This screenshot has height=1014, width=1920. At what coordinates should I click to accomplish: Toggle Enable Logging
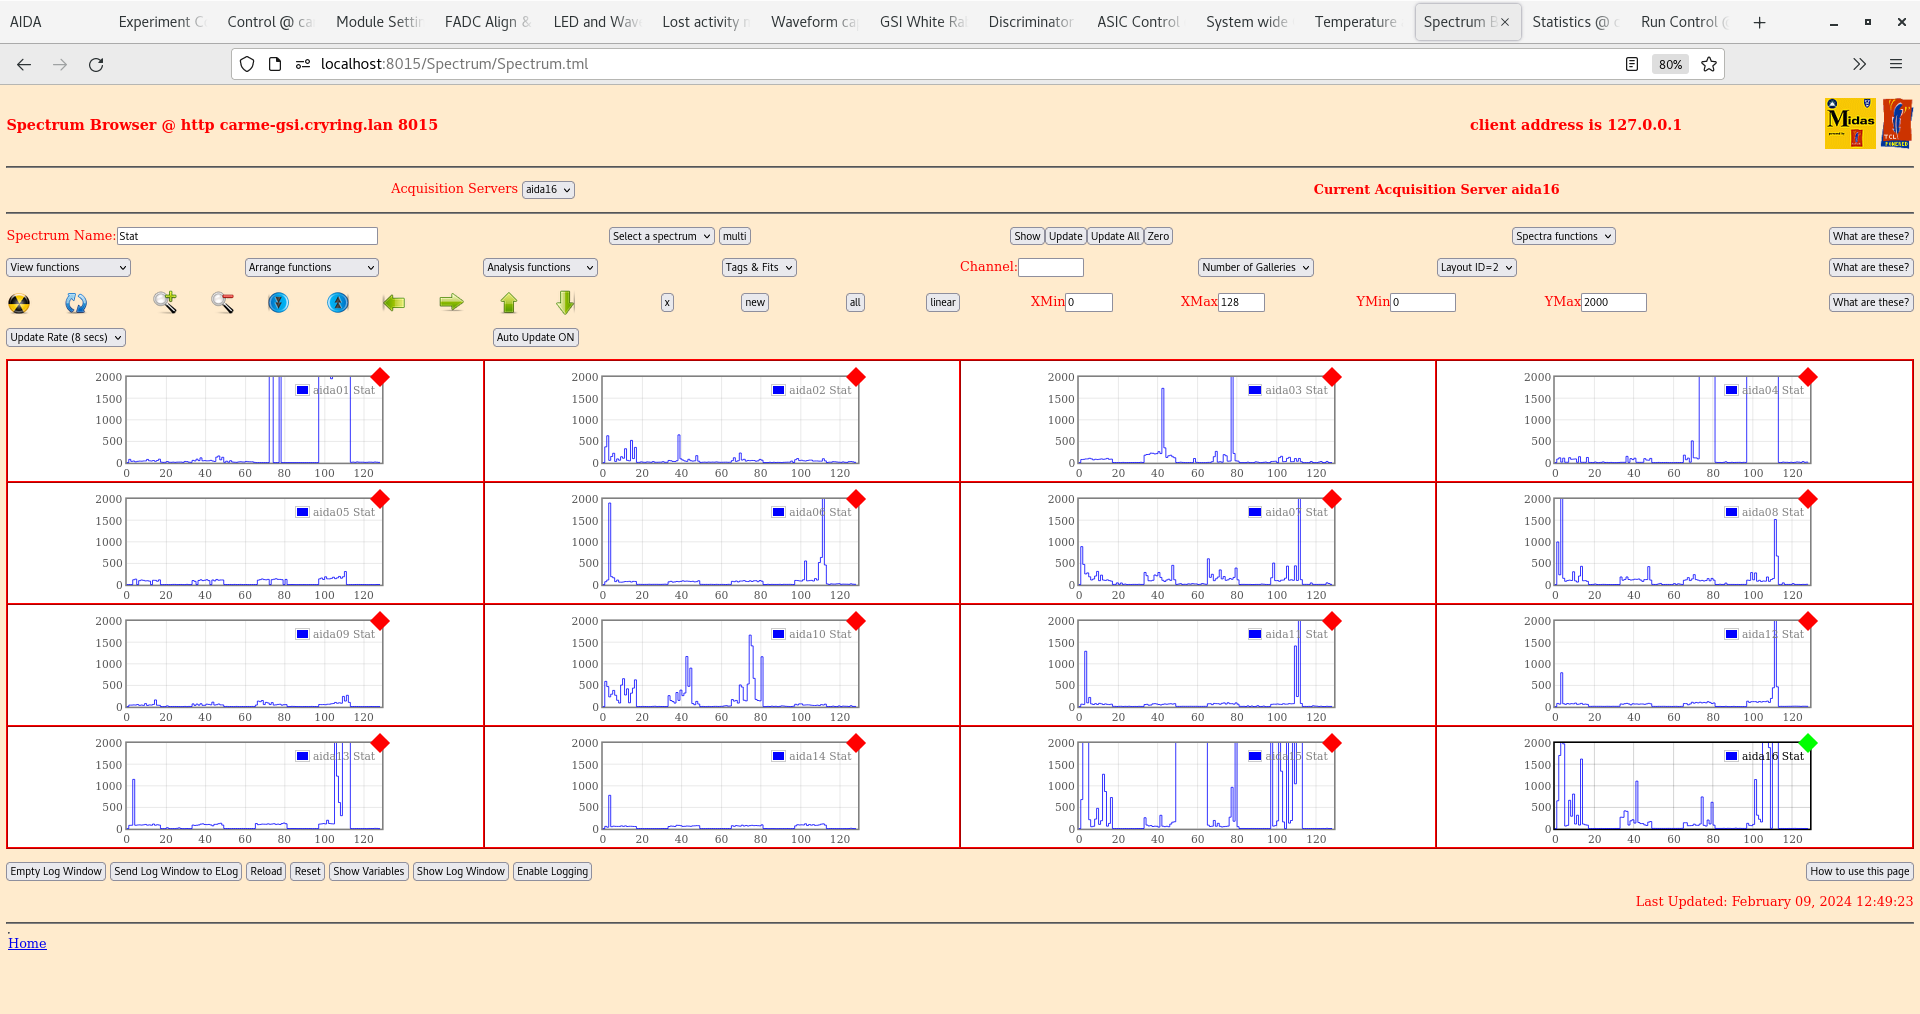552,871
